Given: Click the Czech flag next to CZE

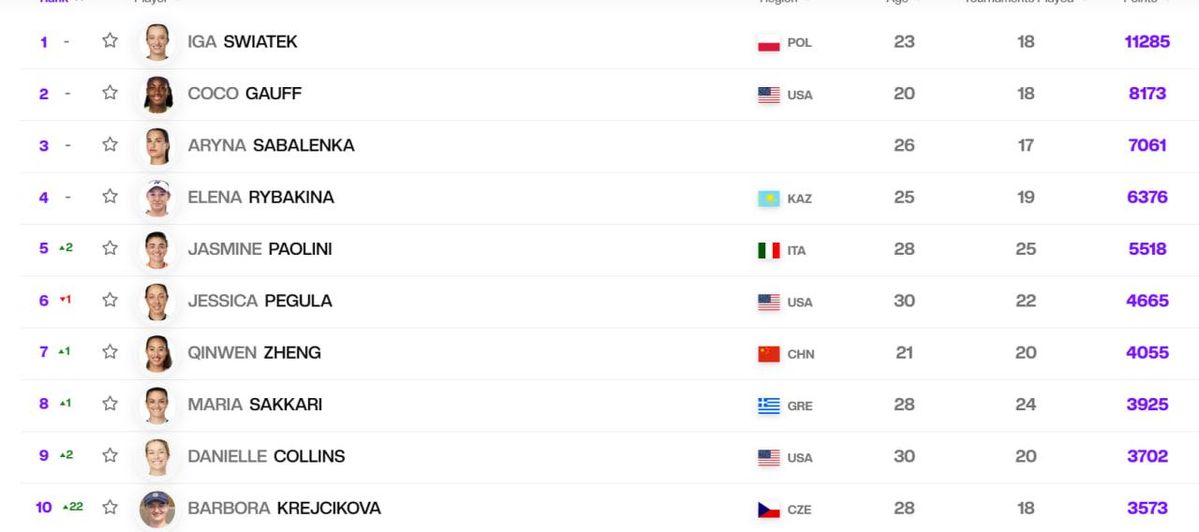Looking at the screenshot, I should (769, 509).
